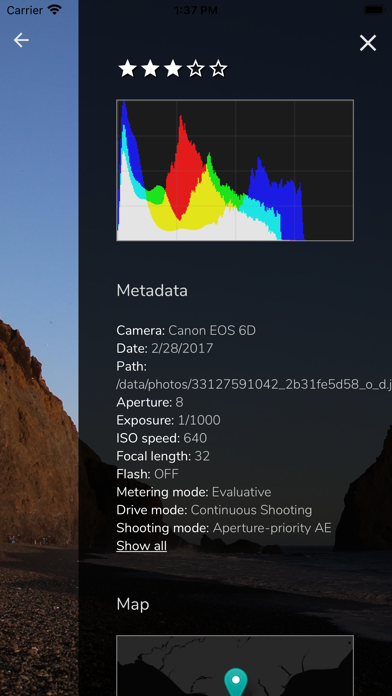The width and height of the screenshot is (392, 696).
Task: Select the Metering mode: Evaluative line
Action: (194, 492)
